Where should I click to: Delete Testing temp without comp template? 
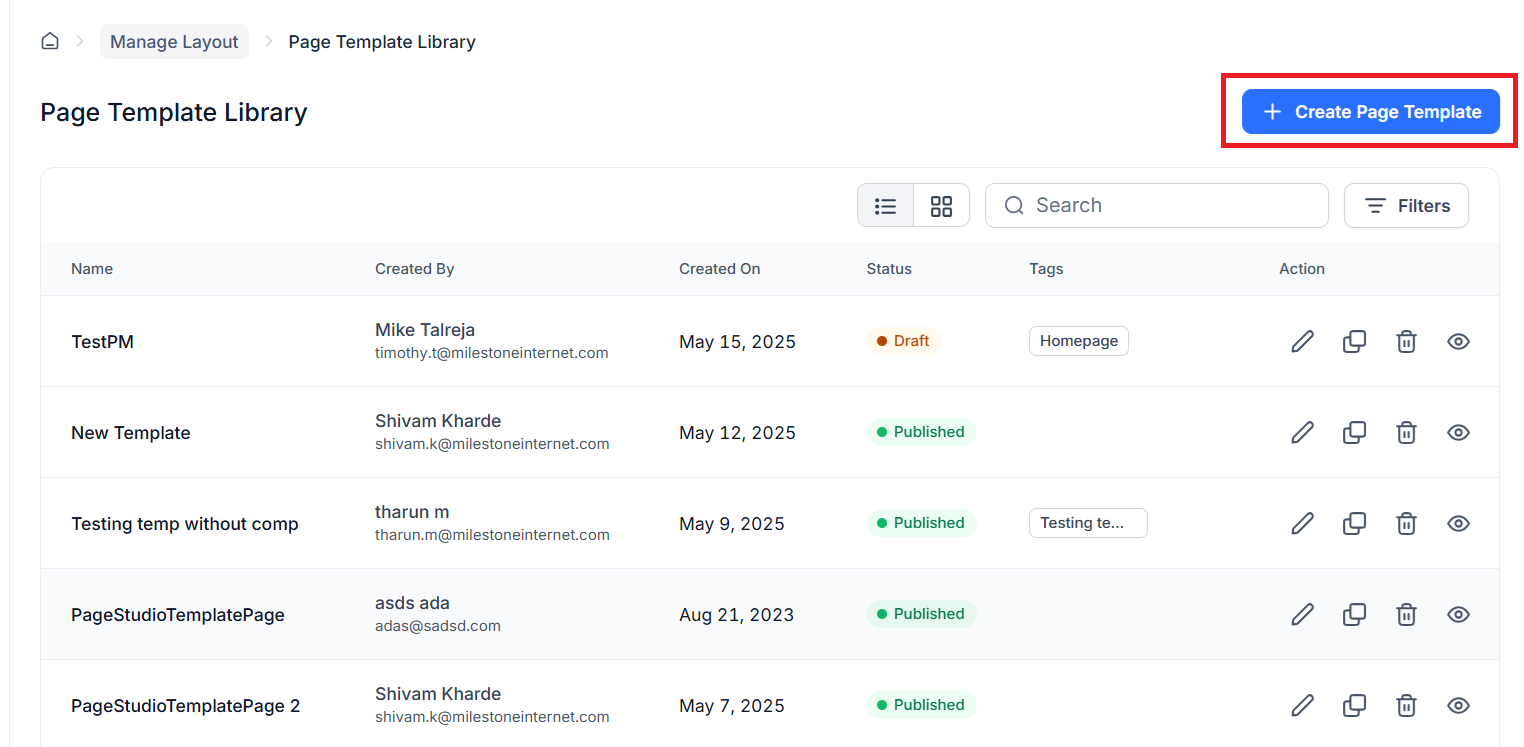point(1407,524)
